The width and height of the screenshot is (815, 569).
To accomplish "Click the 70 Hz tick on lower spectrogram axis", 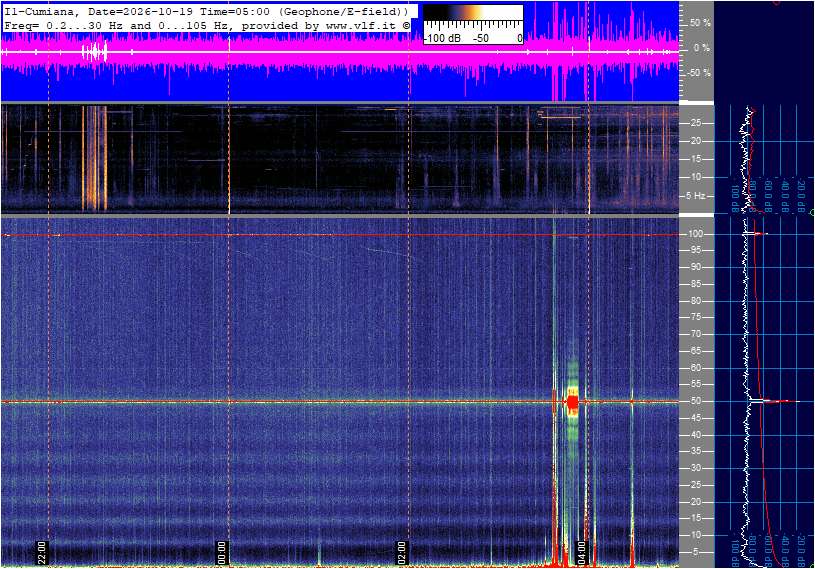I will click(695, 334).
